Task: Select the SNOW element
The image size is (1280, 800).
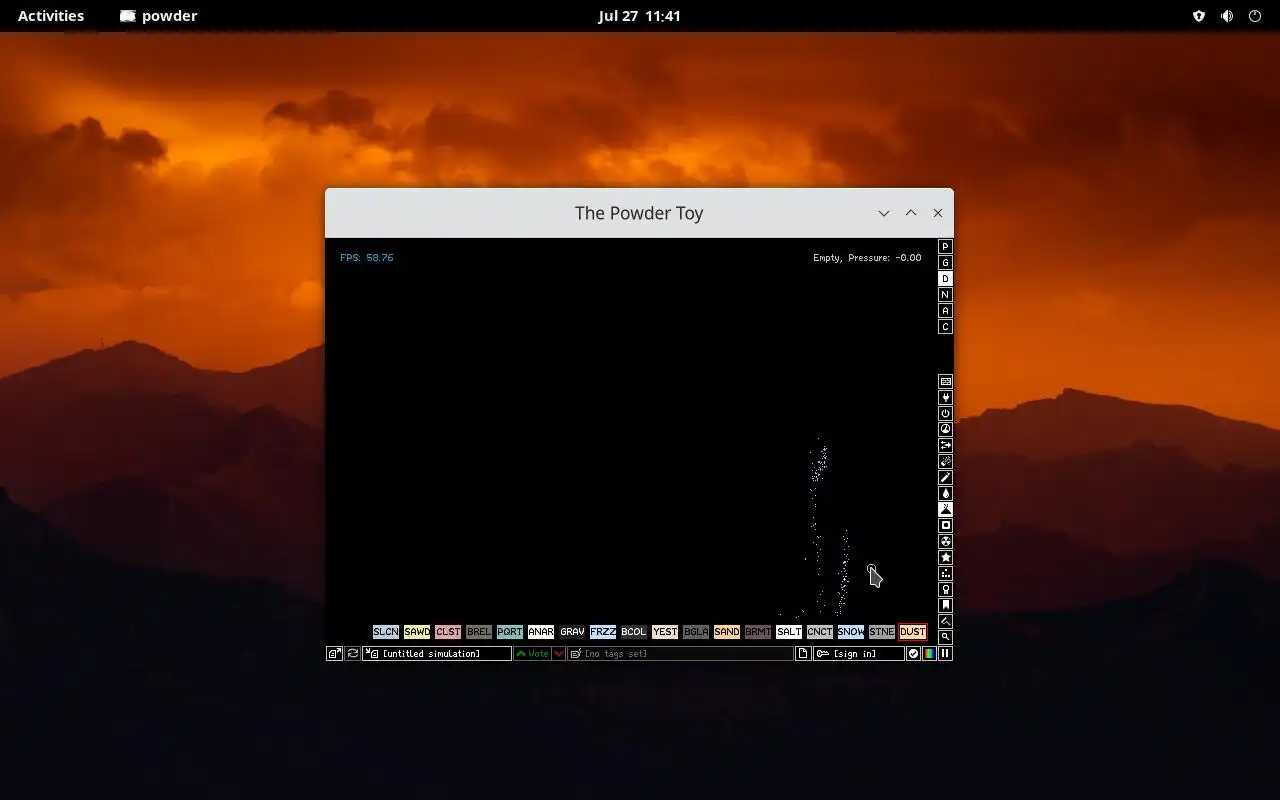Action: pyautogui.click(x=851, y=632)
